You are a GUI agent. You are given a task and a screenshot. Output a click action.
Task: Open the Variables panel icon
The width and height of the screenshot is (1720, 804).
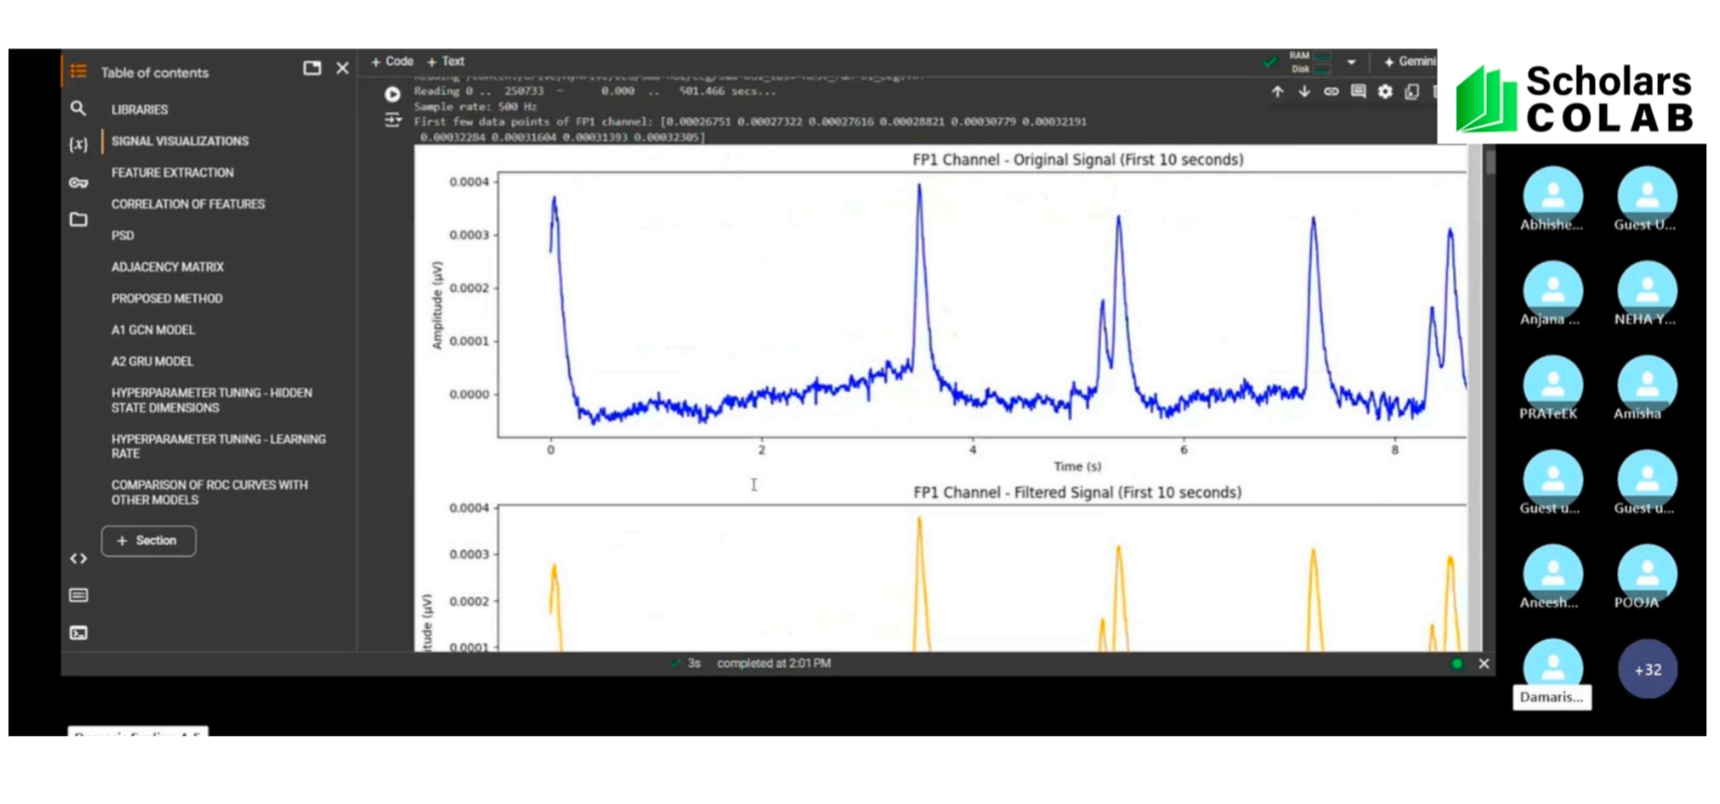tap(78, 145)
